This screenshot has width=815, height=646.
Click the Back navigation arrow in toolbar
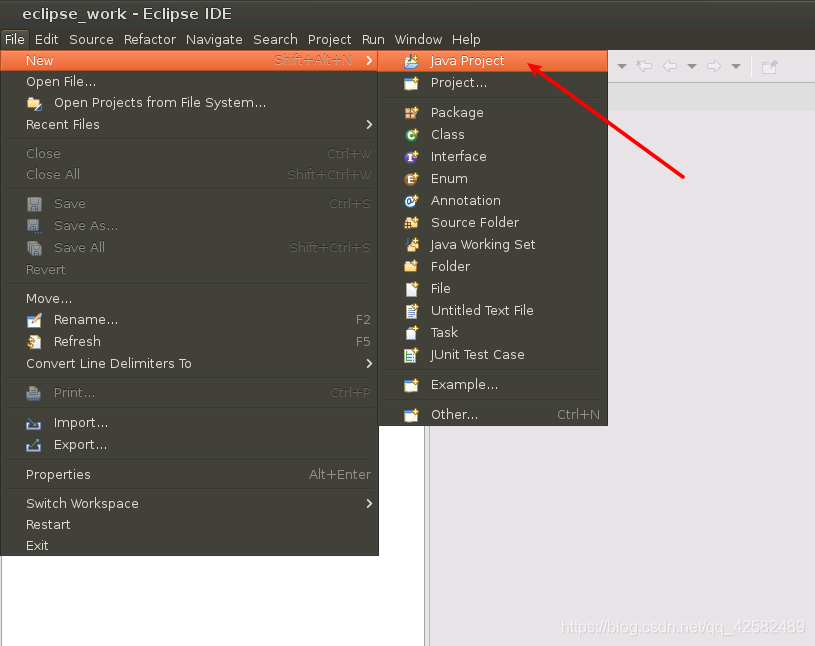[670, 66]
